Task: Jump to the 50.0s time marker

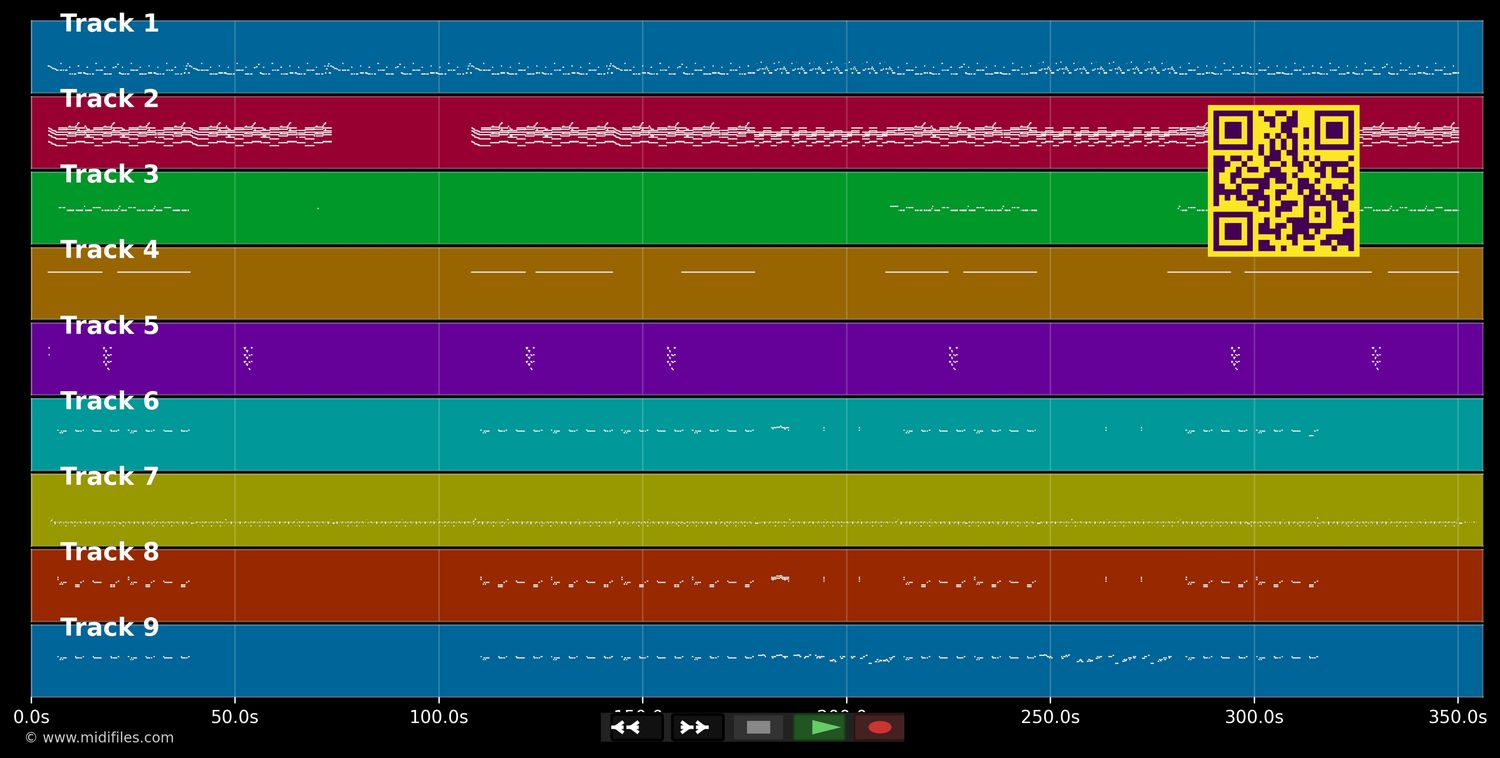Action: [x=234, y=717]
